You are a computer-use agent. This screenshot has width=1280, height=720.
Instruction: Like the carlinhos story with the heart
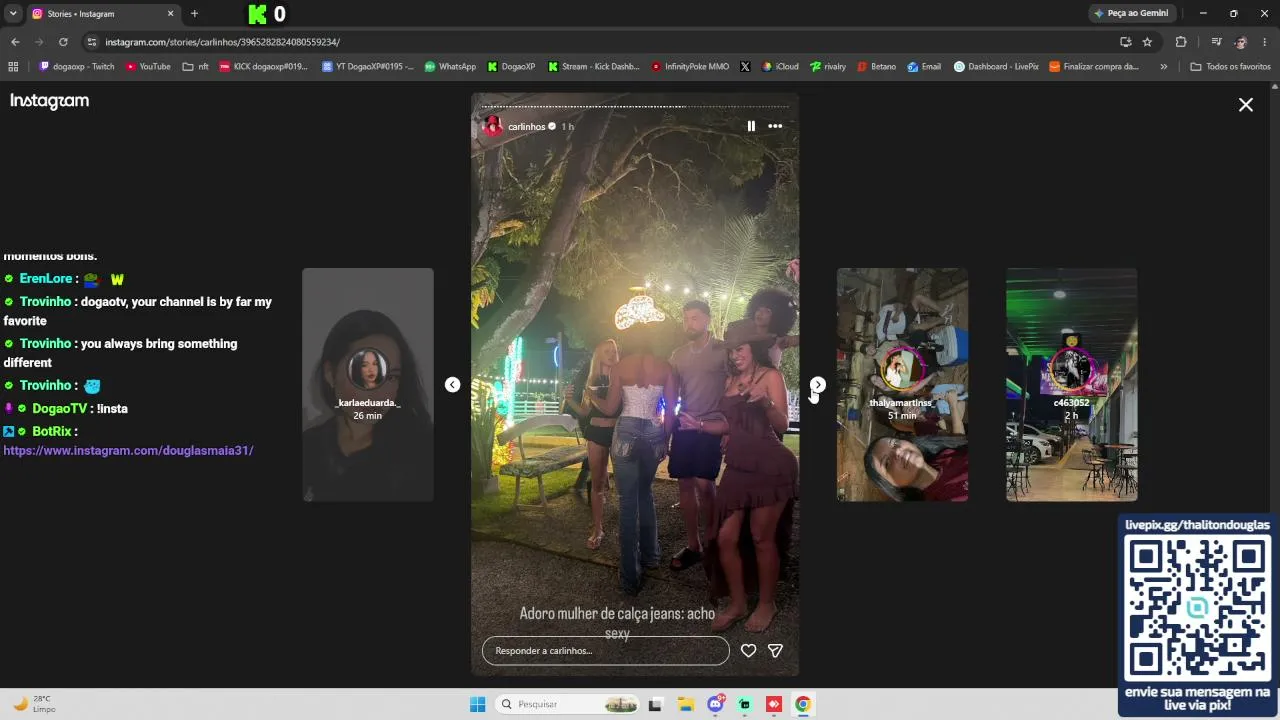tap(748, 651)
